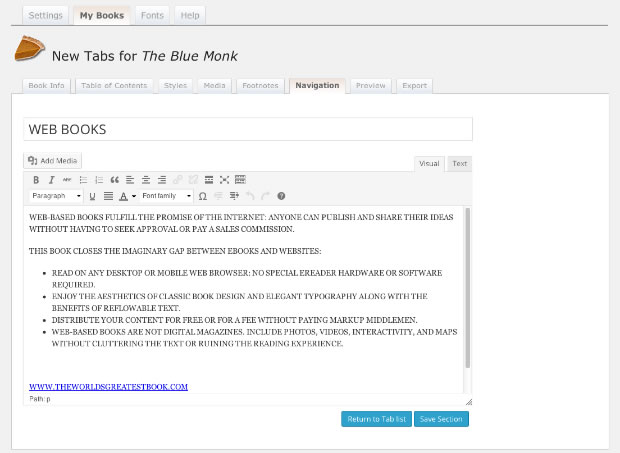Click the WEB BOOKS title input field

tap(247, 130)
